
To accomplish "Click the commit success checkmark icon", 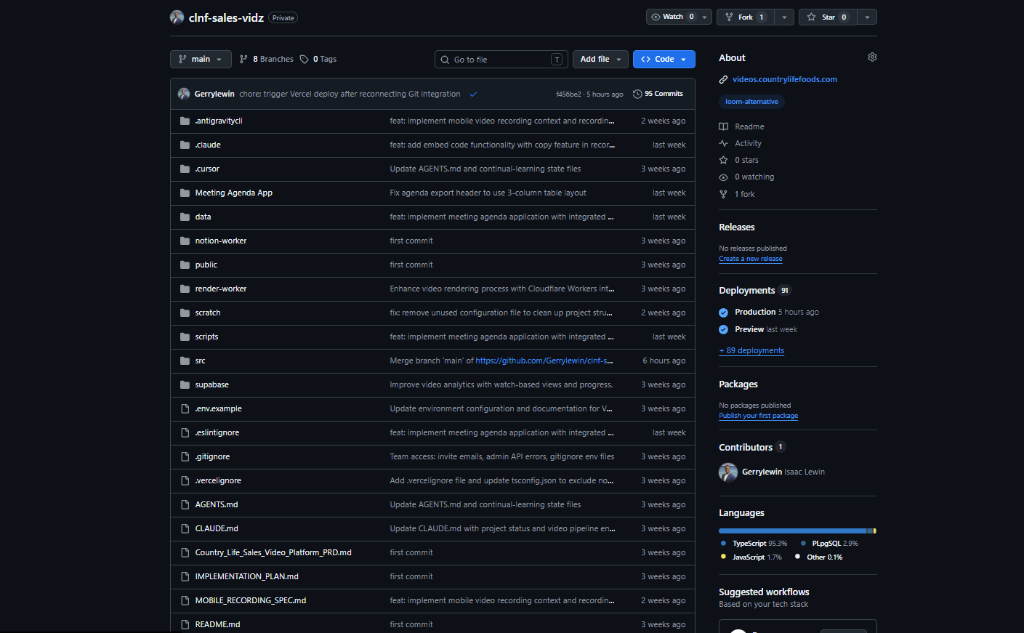I will pos(473,94).
